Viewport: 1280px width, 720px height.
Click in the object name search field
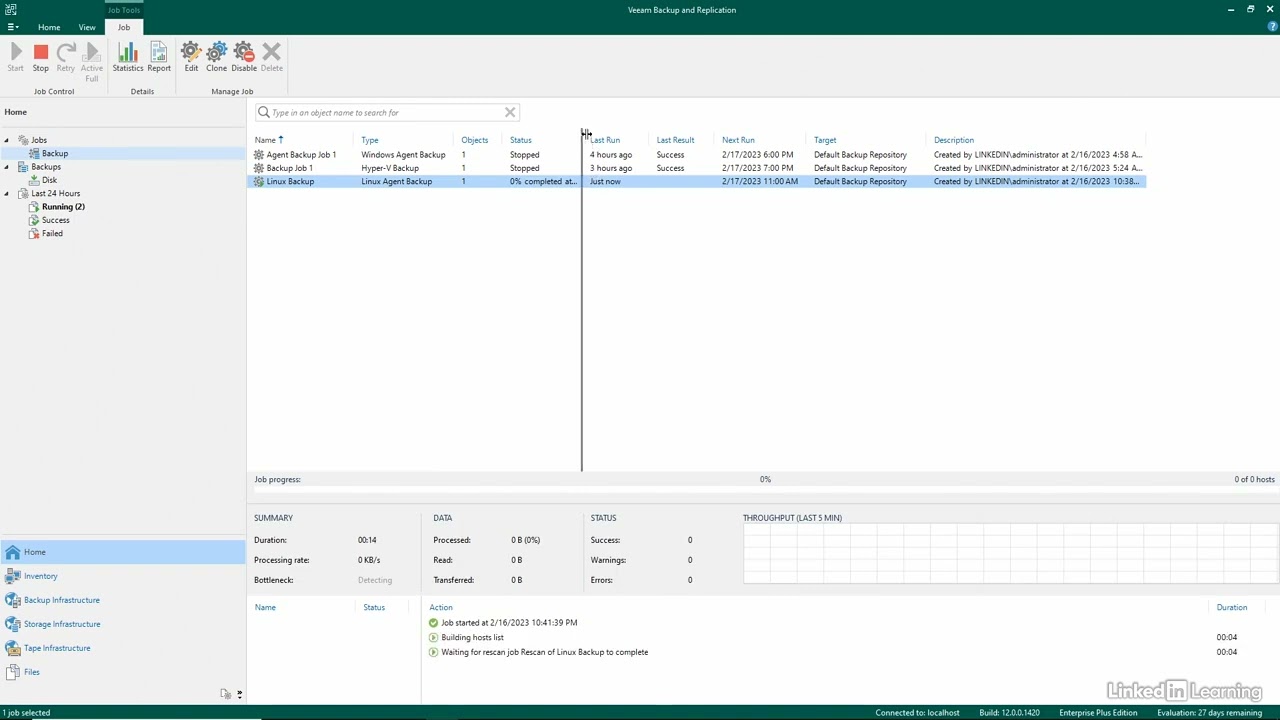385,112
